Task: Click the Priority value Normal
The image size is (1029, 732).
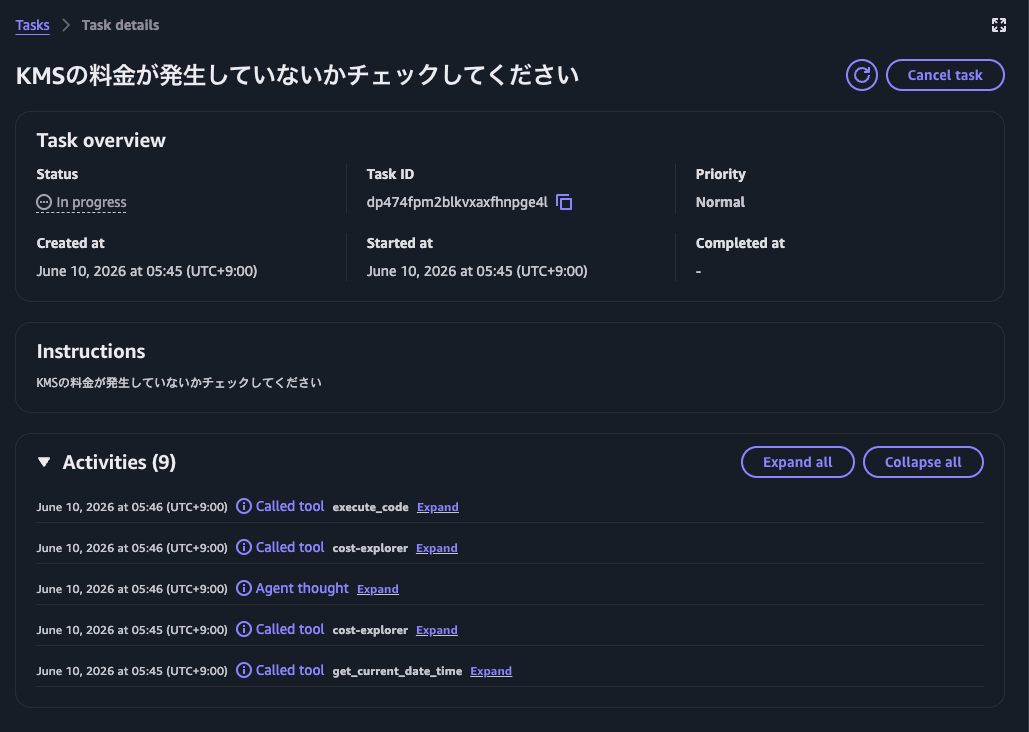Action: [x=720, y=202]
